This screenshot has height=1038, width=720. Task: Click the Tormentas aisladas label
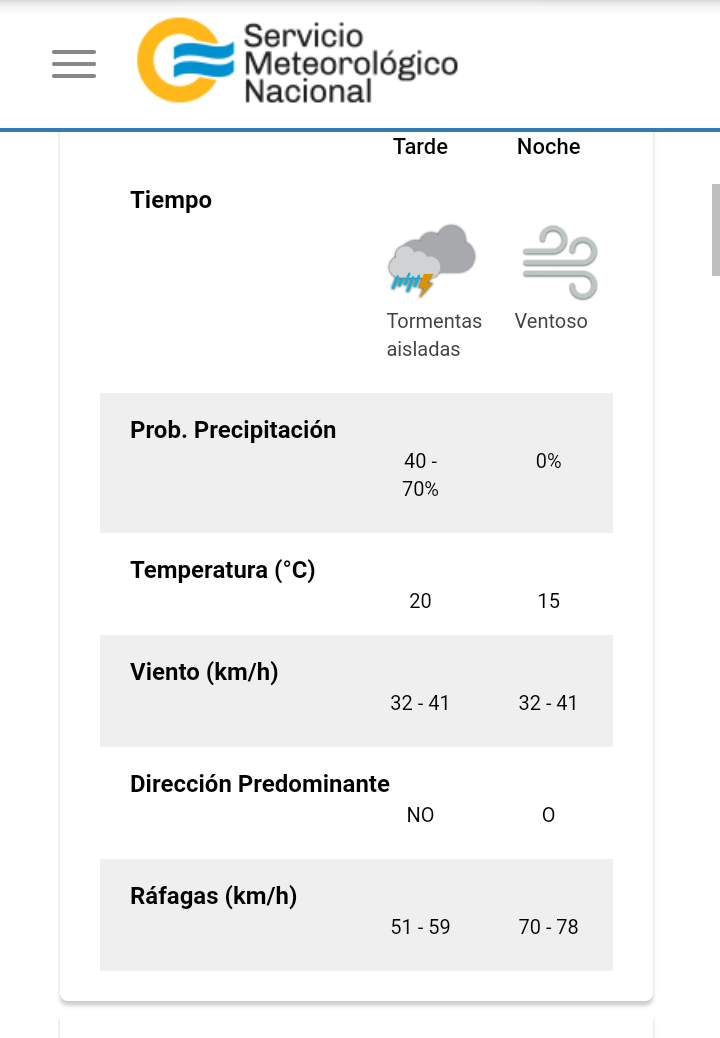[434, 335]
